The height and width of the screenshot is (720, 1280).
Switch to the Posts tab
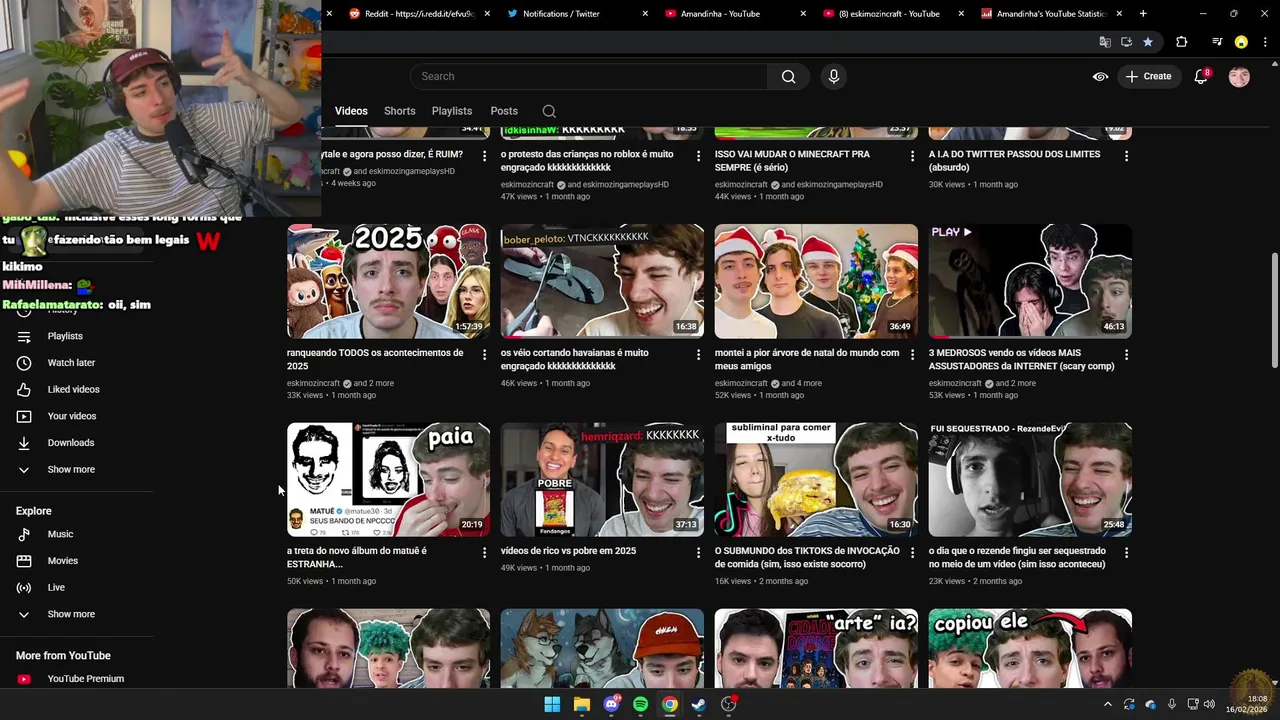click(504, 111)
